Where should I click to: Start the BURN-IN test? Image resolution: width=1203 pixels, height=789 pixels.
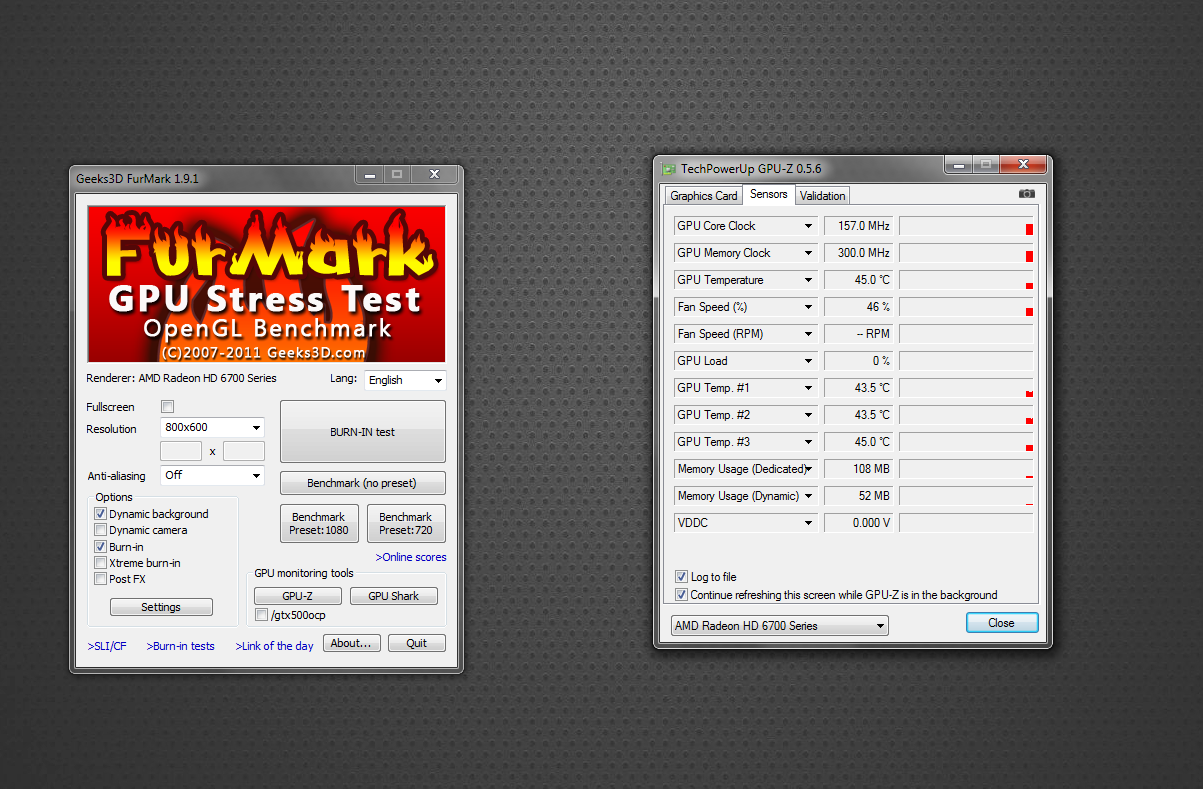click(x=363, y=431)
